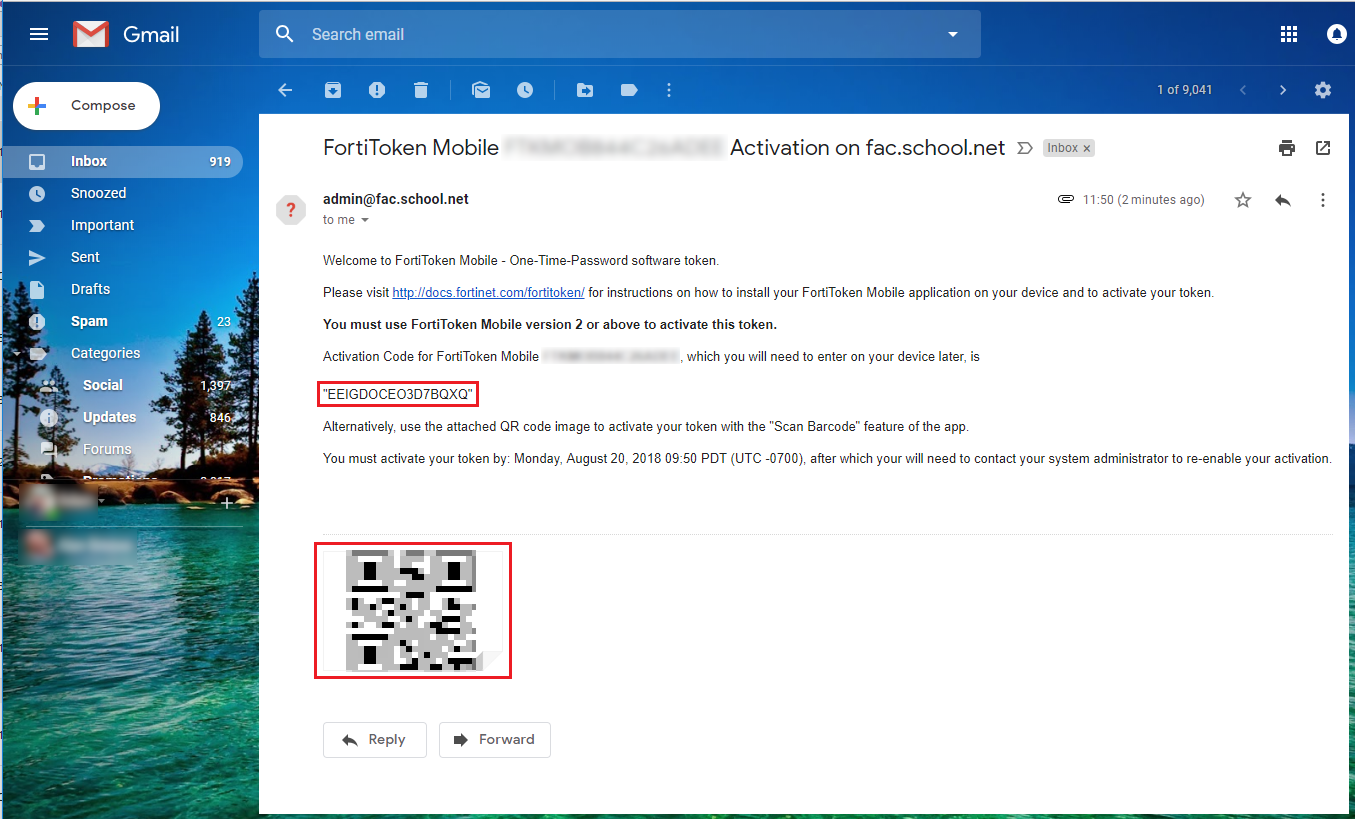Click the back to inbox arrow

[x=285, y=90]
